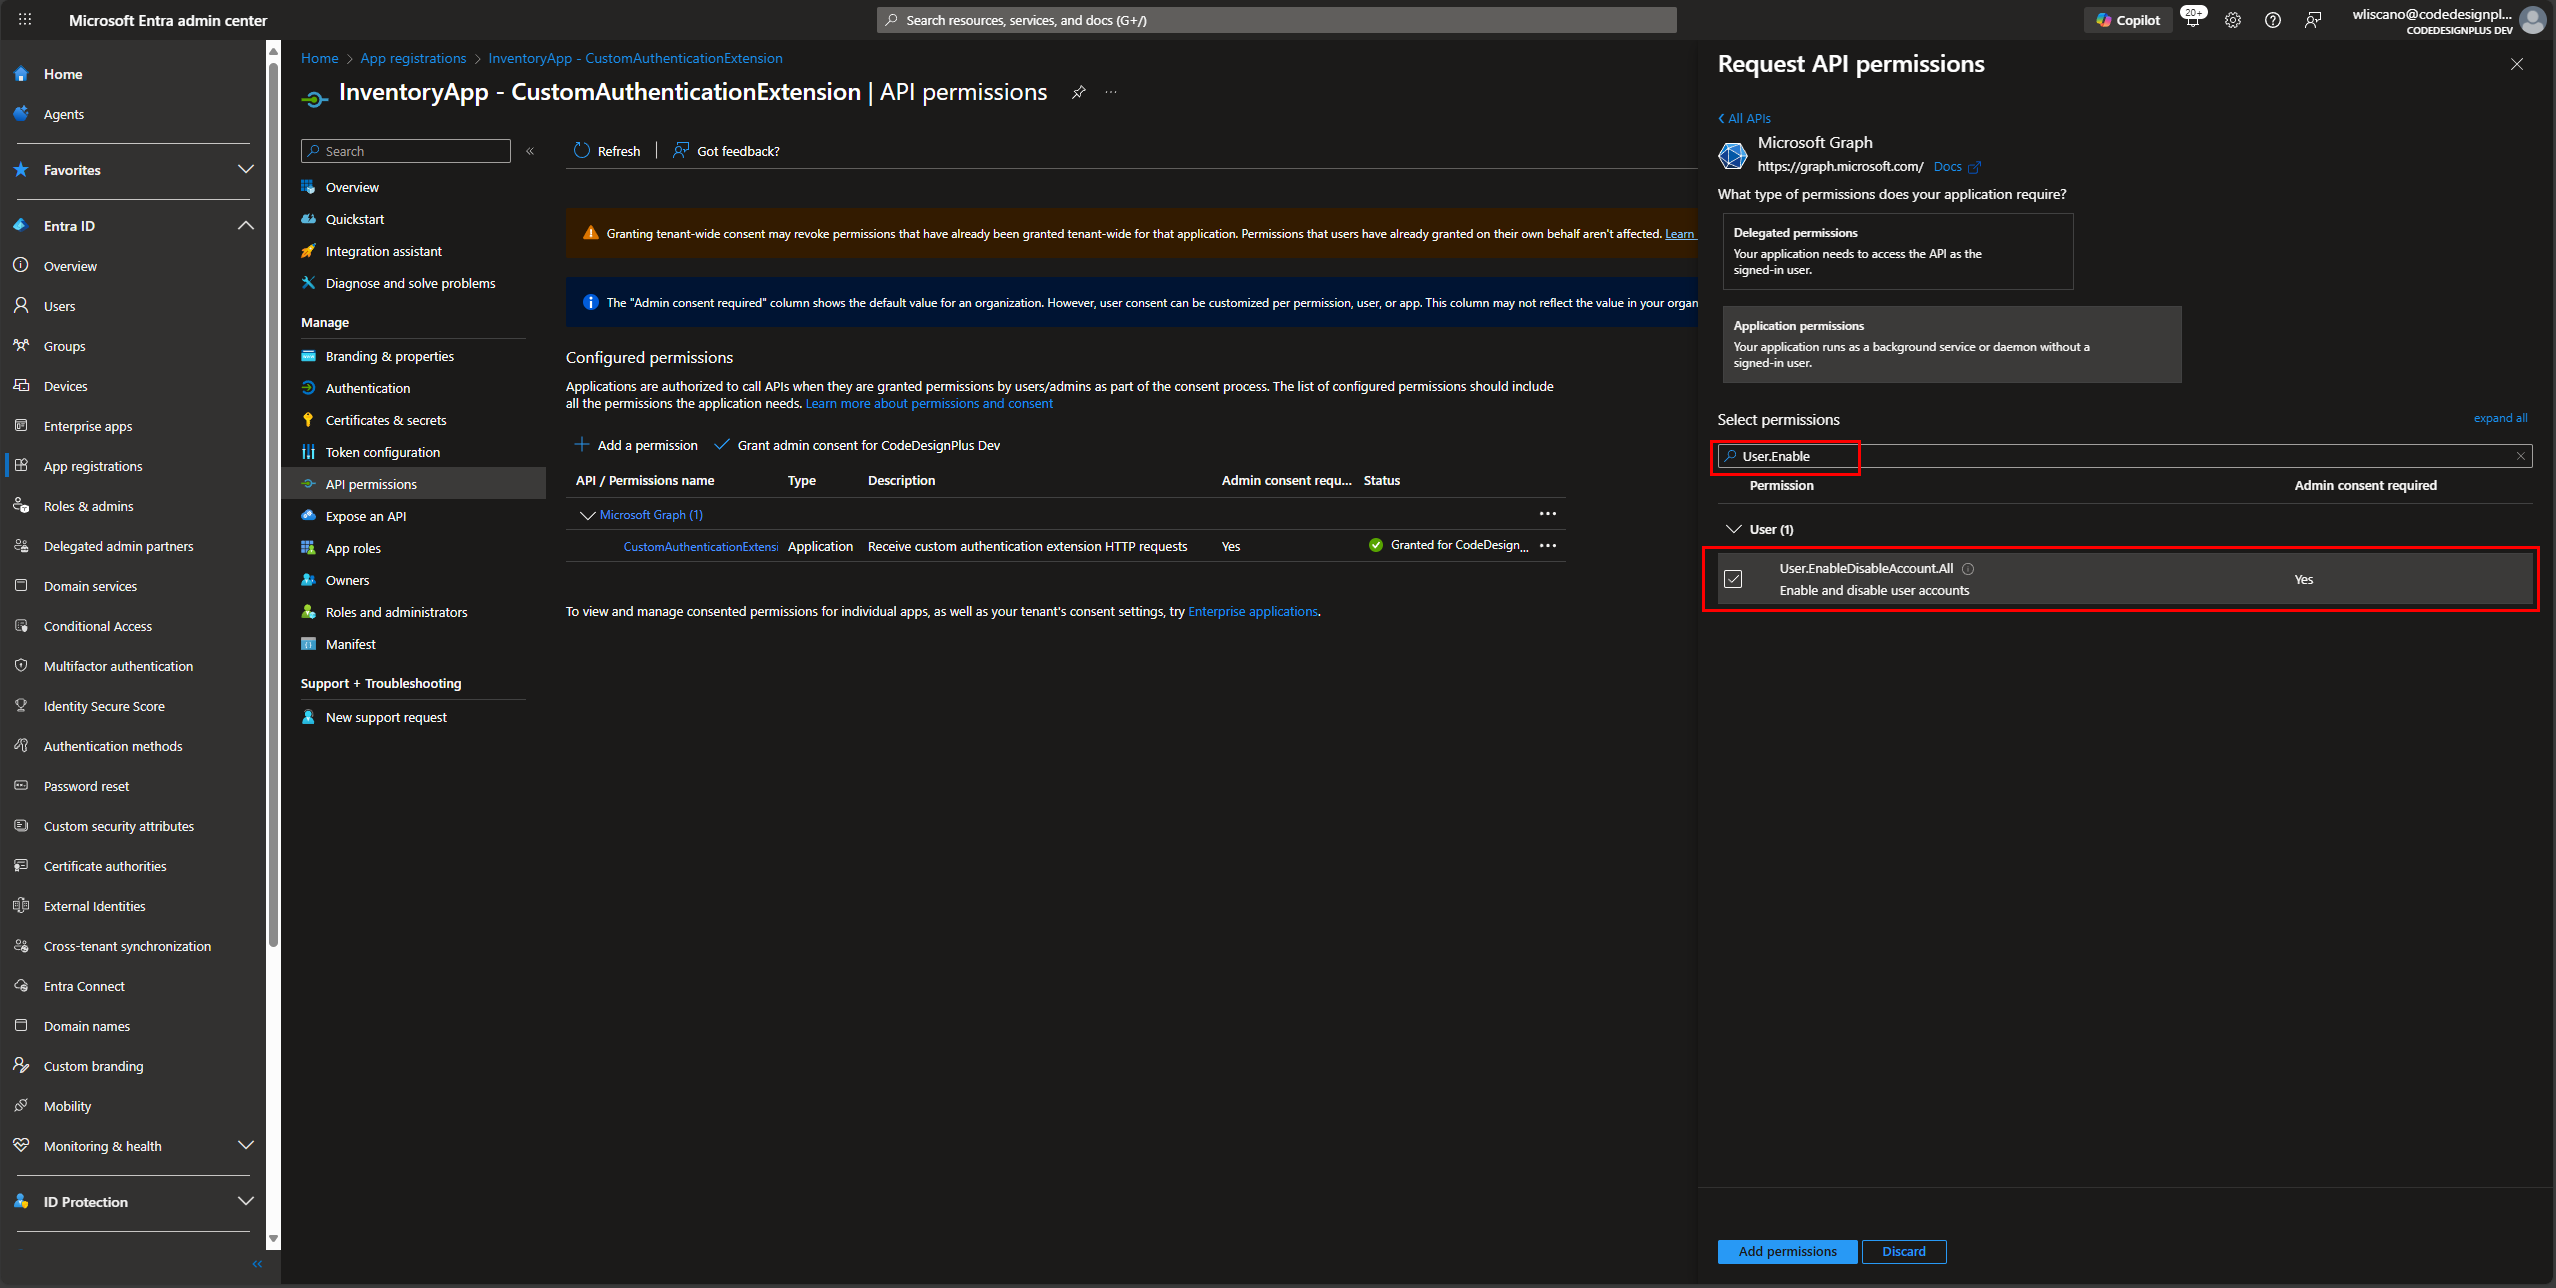Open App registrations in sidebar

pos(92,466)
